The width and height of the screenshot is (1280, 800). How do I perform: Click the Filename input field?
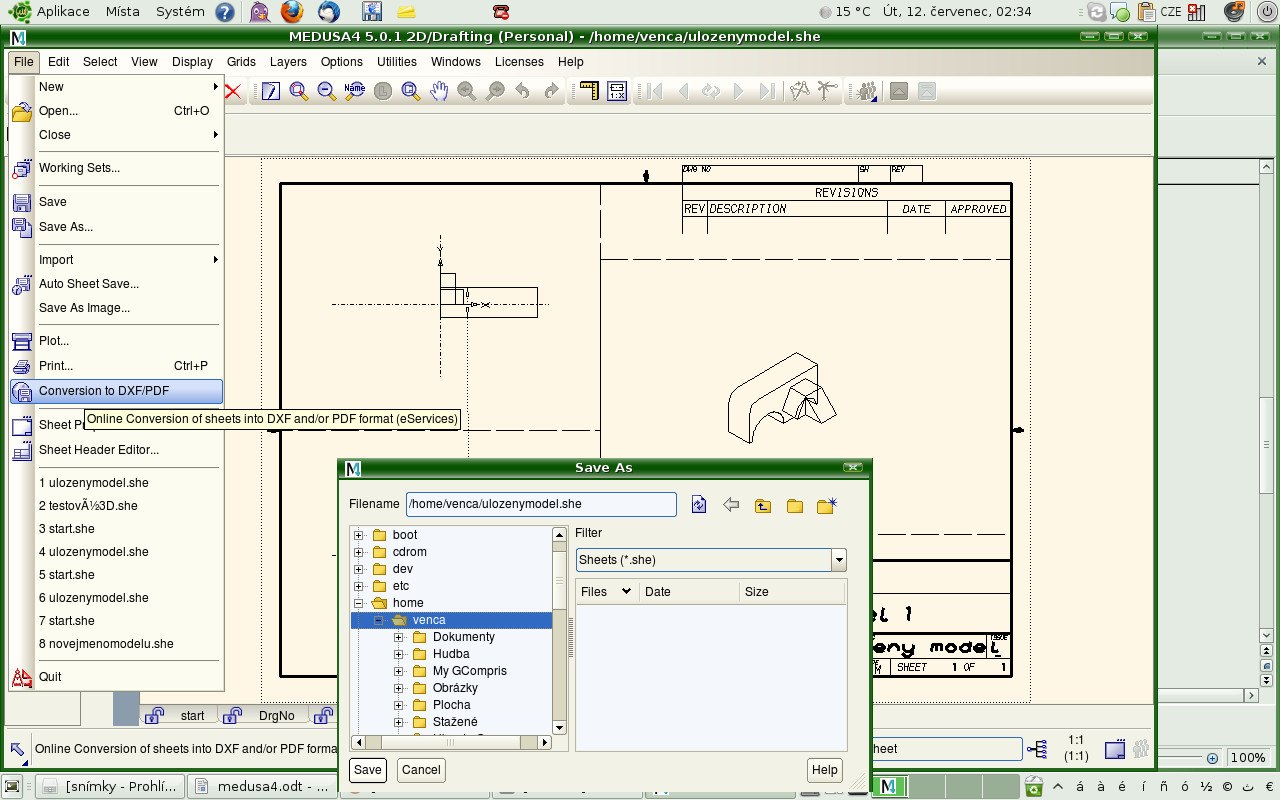point(541,504)
